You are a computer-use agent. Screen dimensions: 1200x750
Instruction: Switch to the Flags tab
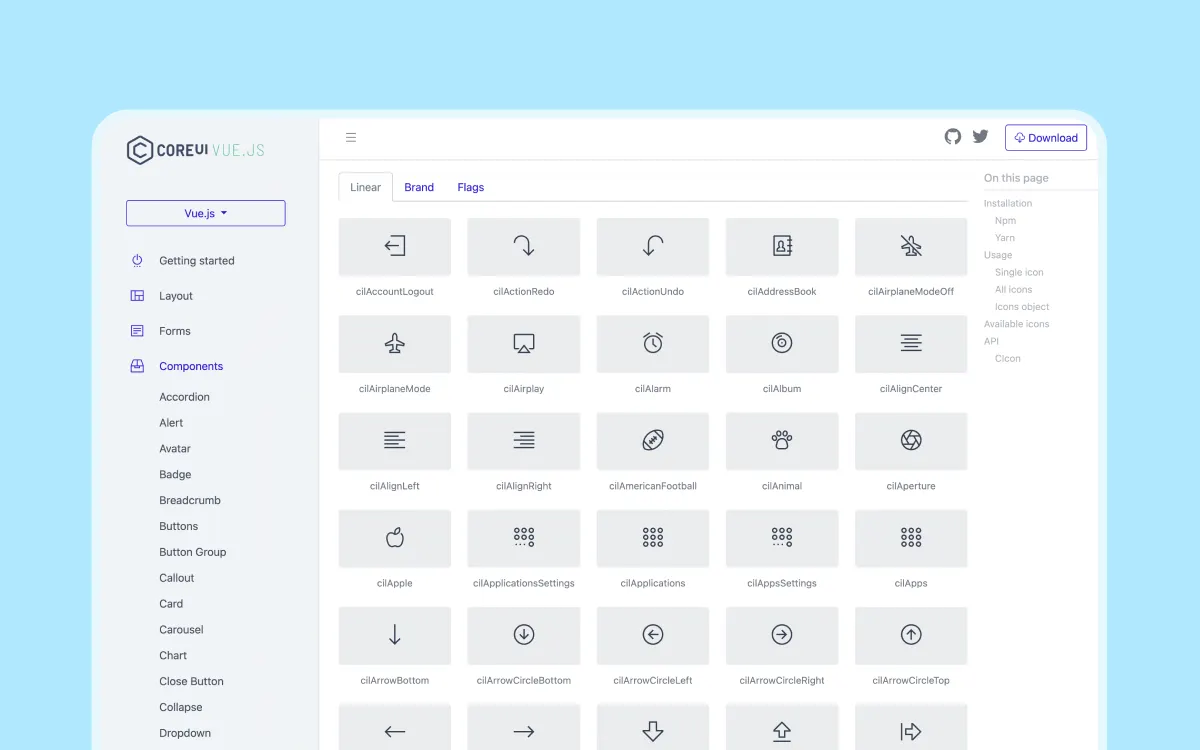[x=470, y=187]
